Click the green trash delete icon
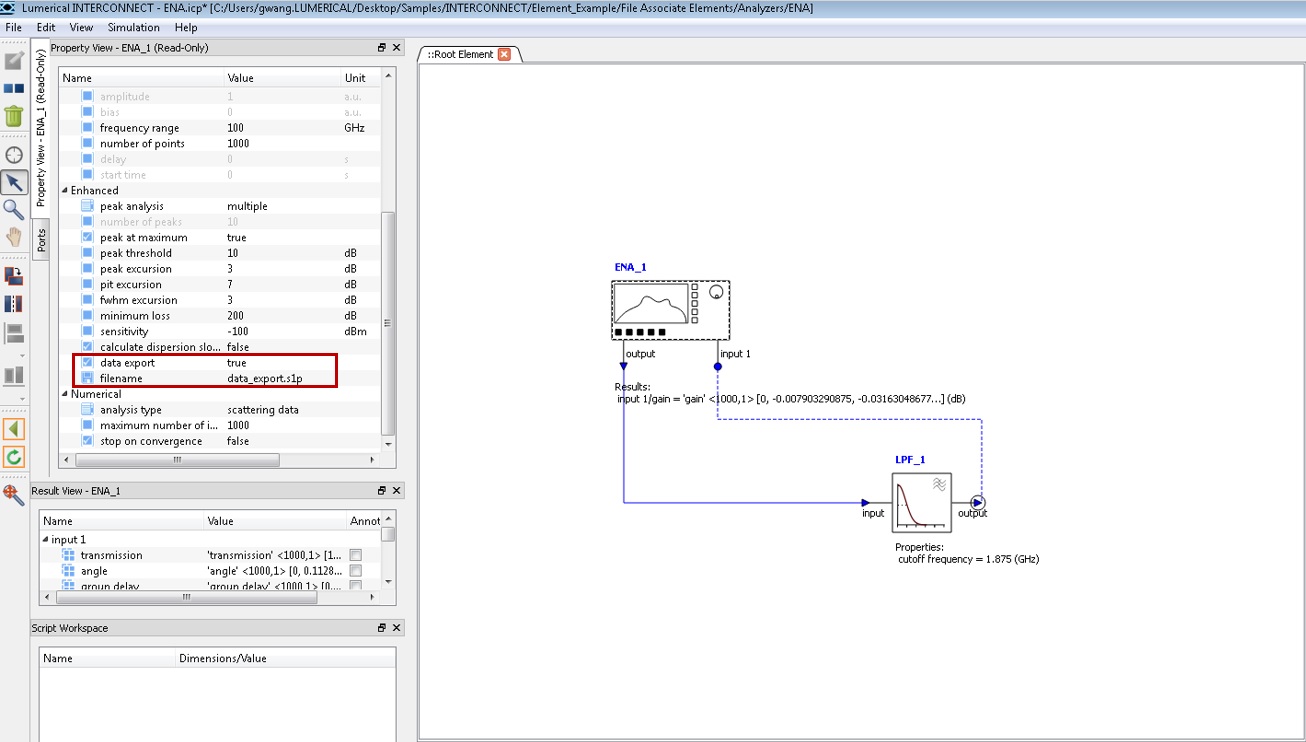 pyautogui.click(x=14, y=116)
